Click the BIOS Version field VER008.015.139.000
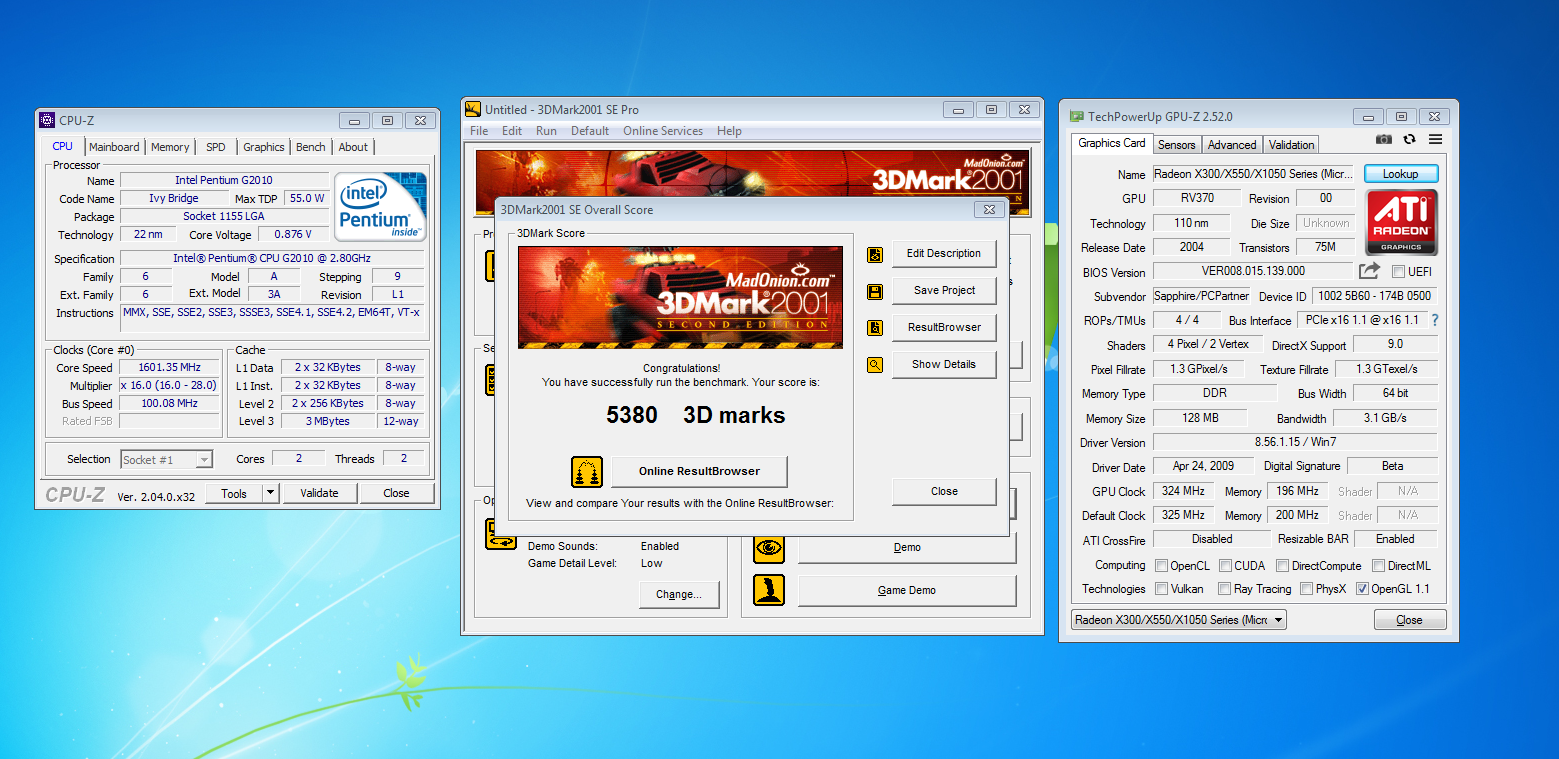 (x=1253, y=271)
